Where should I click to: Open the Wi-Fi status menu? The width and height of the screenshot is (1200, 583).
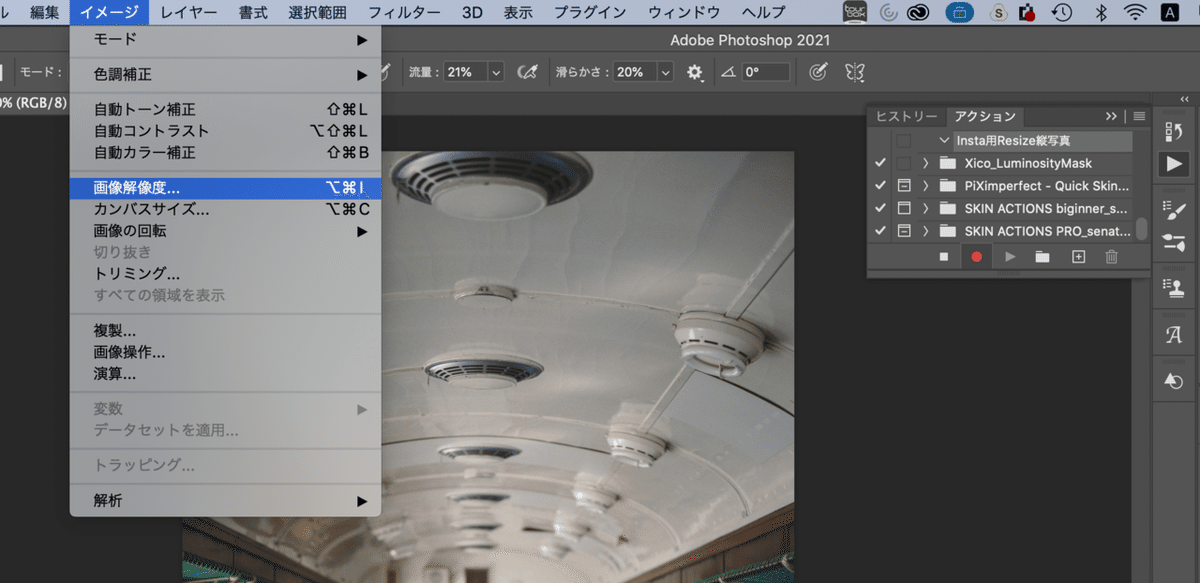click(x=1134, y=13)
